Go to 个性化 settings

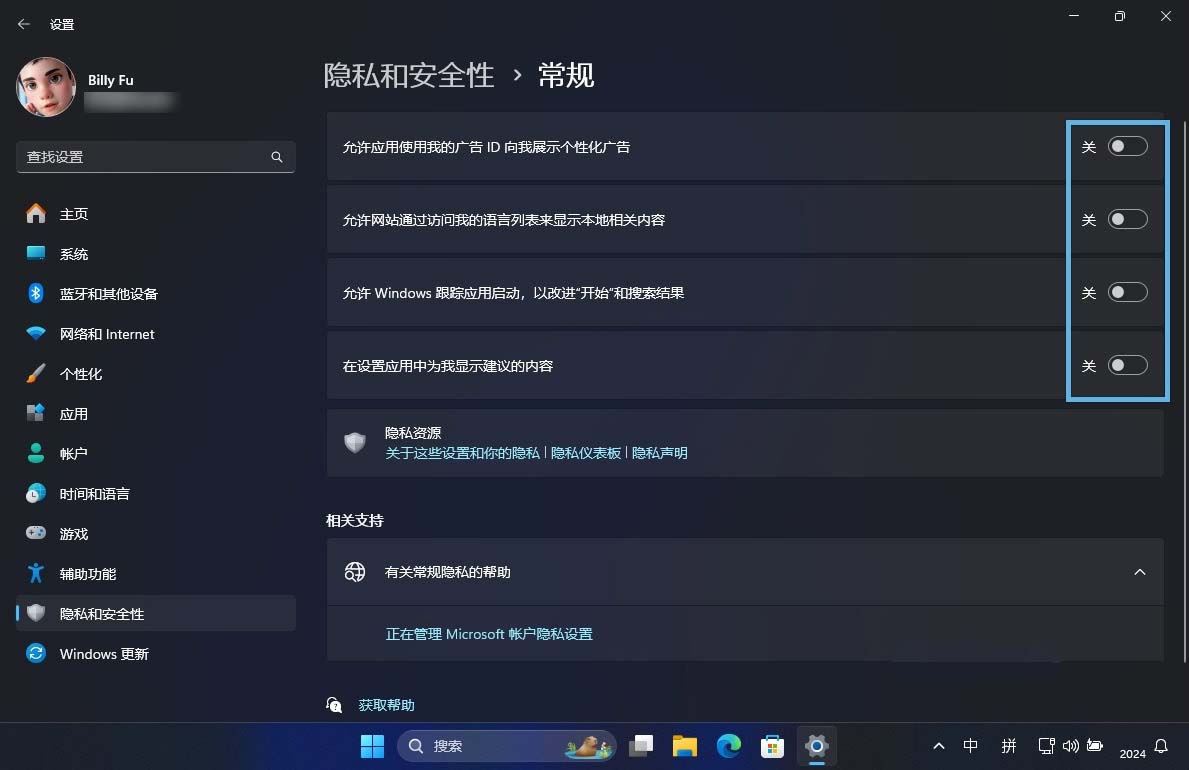(80, 373)
